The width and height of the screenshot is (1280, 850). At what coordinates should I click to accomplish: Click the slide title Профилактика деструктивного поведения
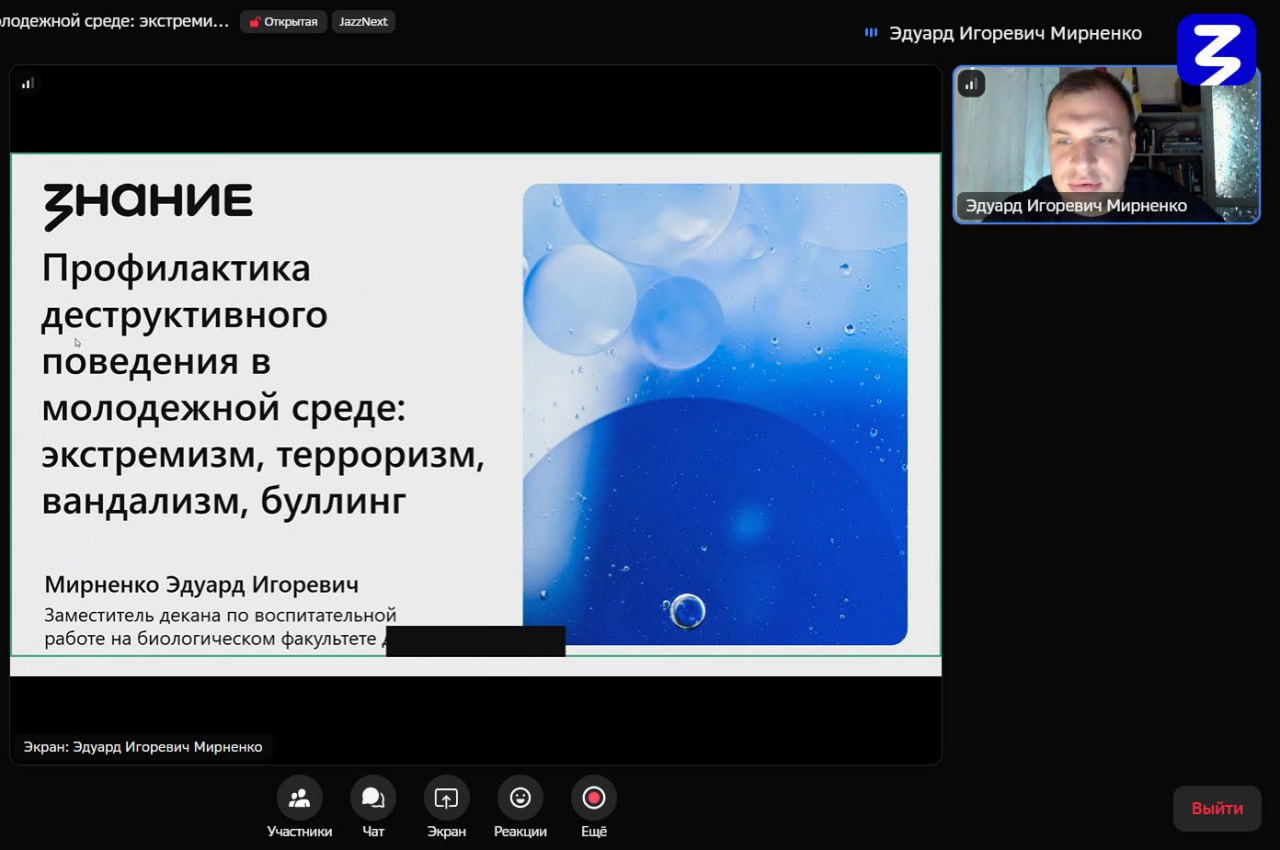[263, 384]
